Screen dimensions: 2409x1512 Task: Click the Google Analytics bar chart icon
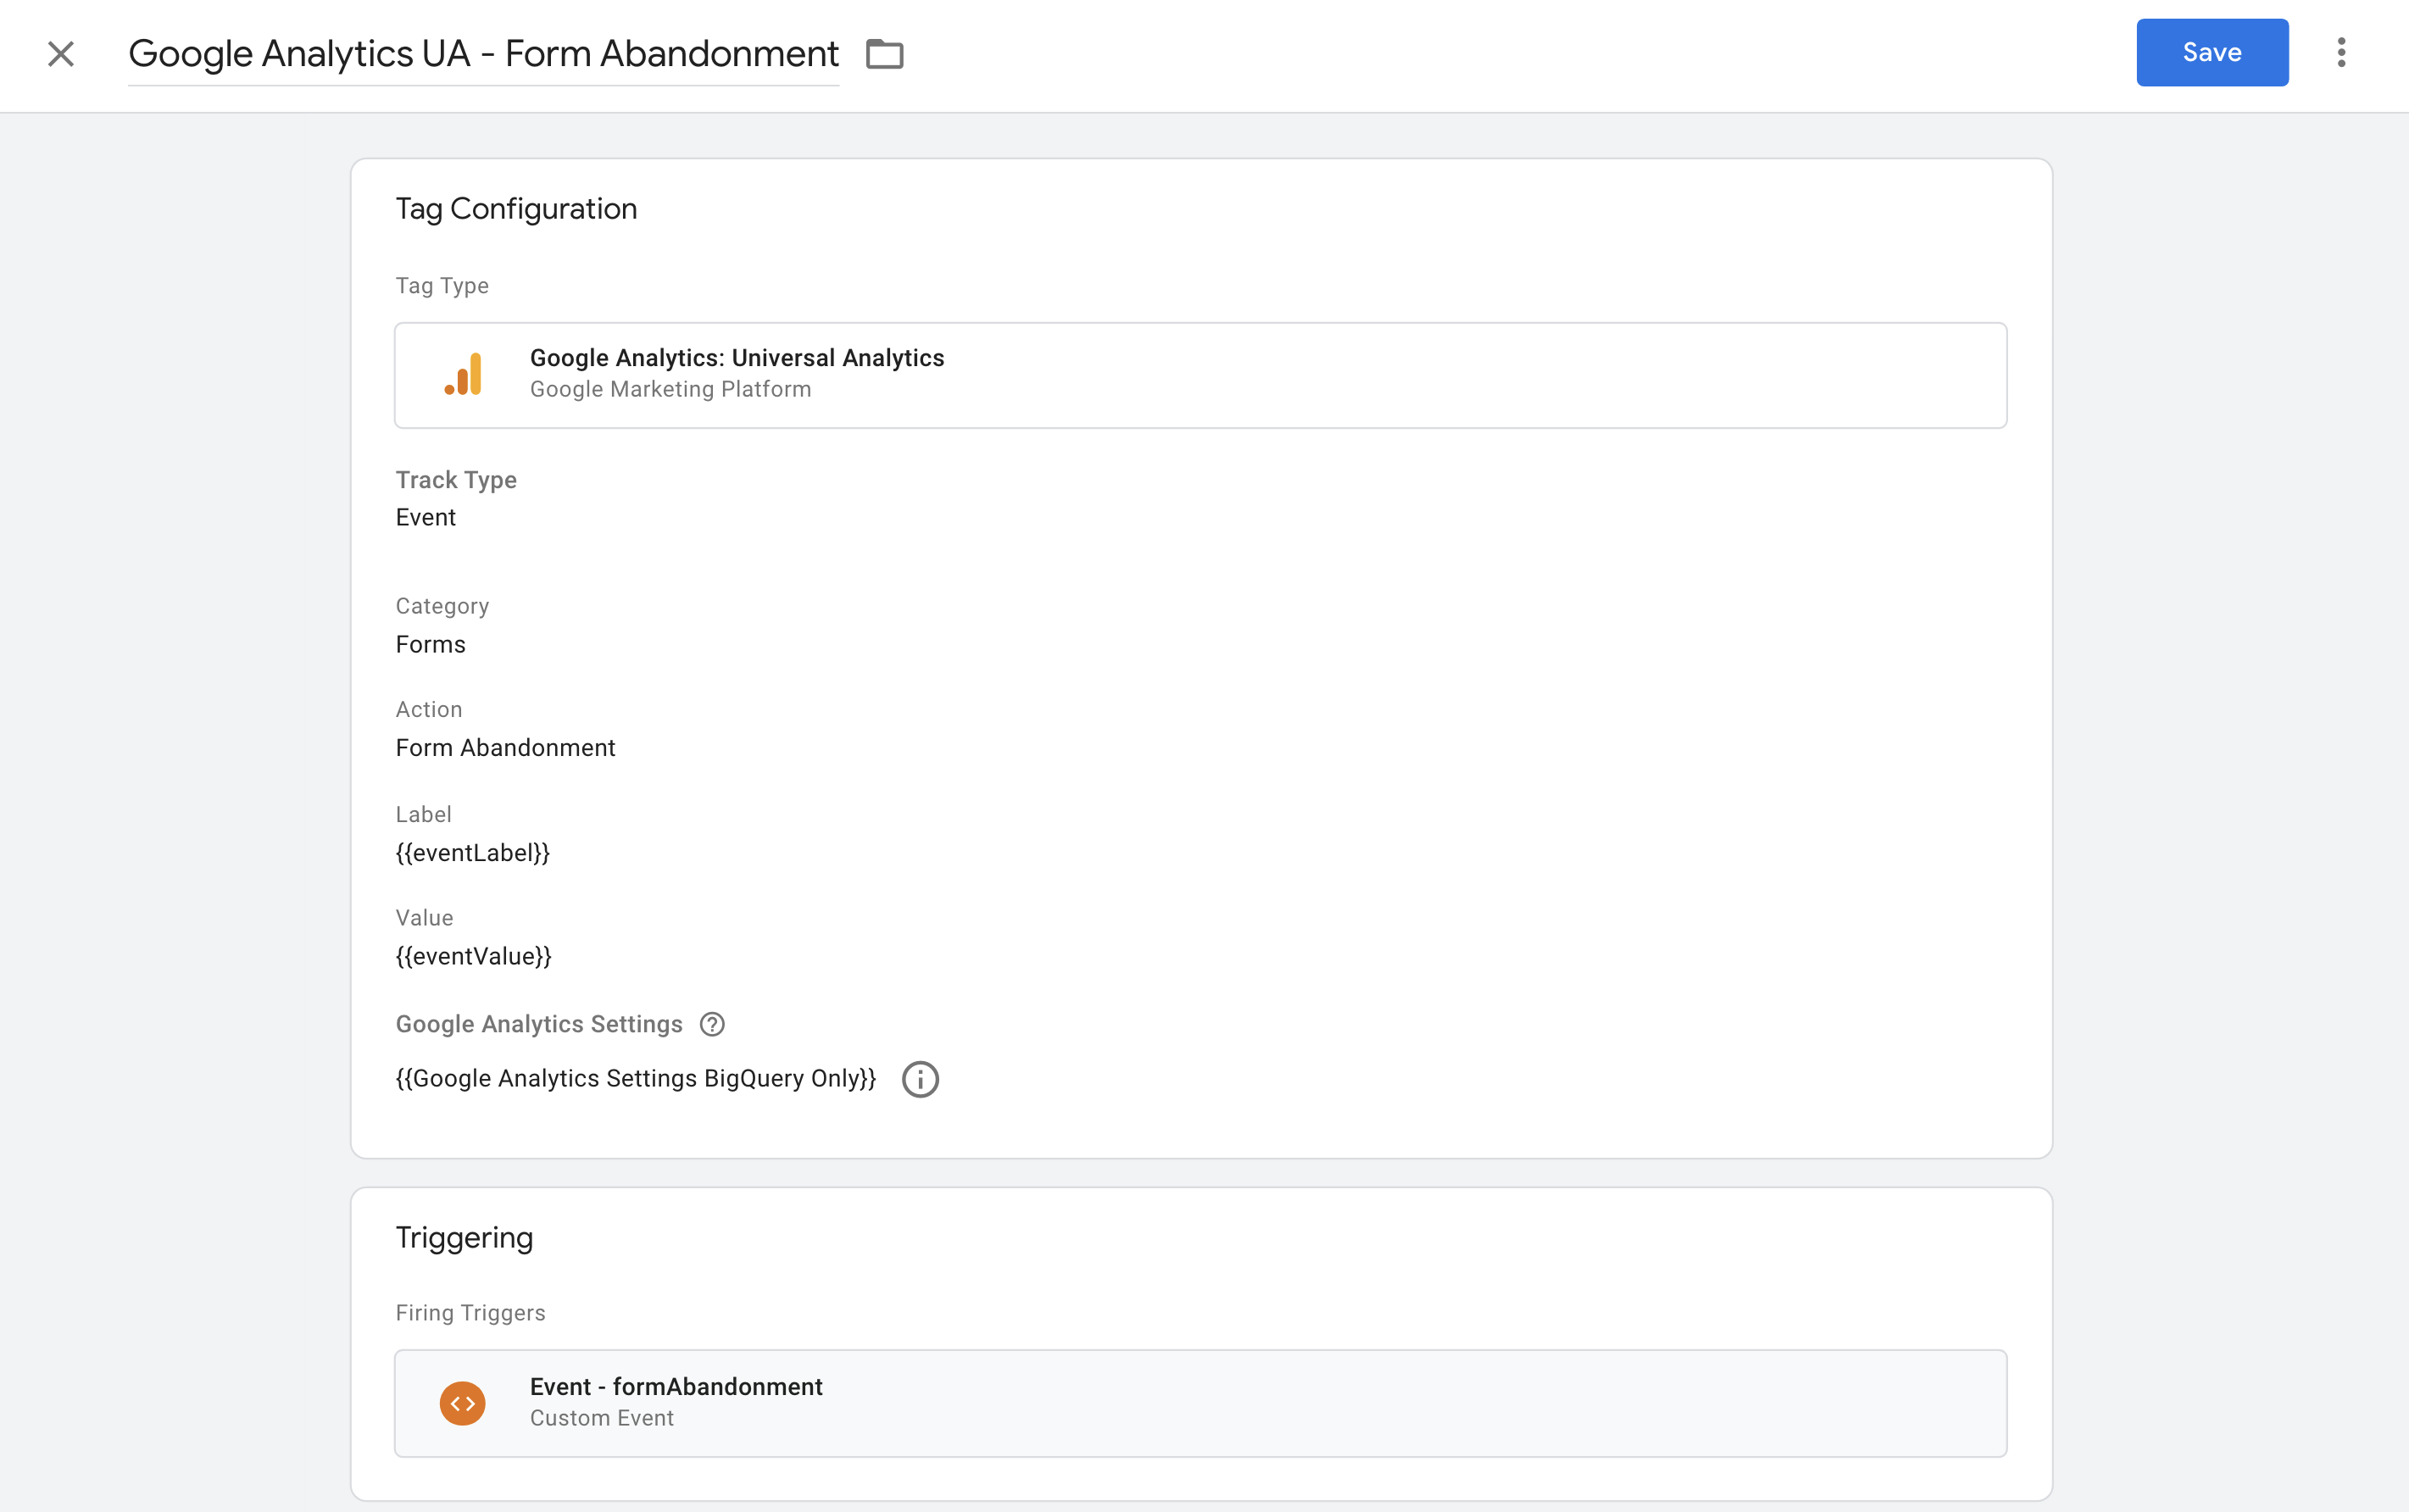[x=463, y=375]
